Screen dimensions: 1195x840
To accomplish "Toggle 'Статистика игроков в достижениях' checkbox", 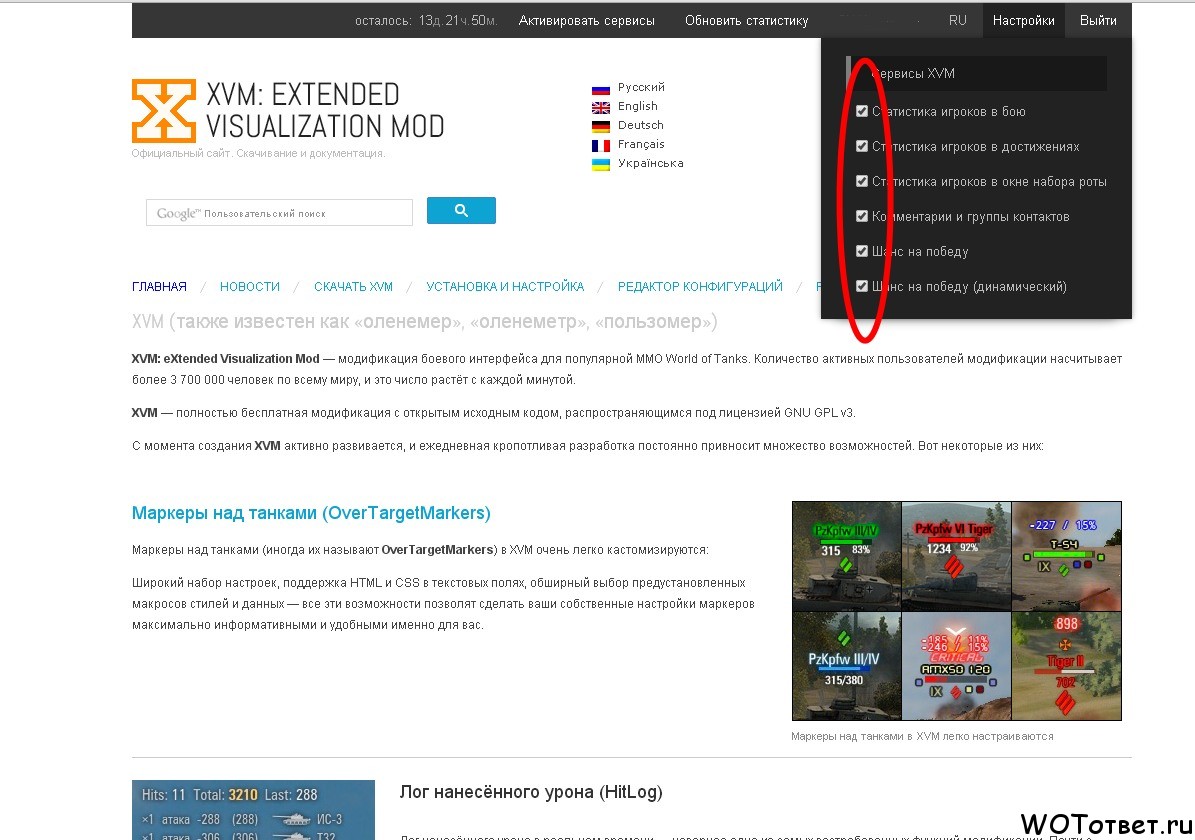I will pos(862,146).
